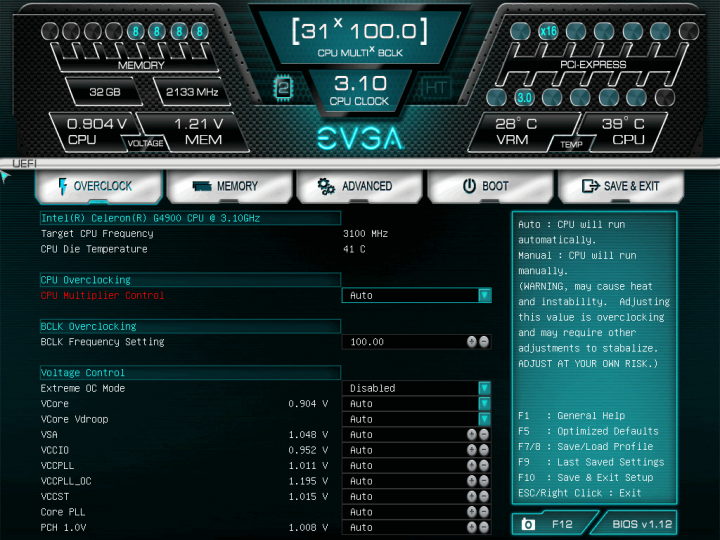The width and height of the screenshot is (720, 540).
Task: Increase VSA voltage with plus button
Action: click(472, 434)
